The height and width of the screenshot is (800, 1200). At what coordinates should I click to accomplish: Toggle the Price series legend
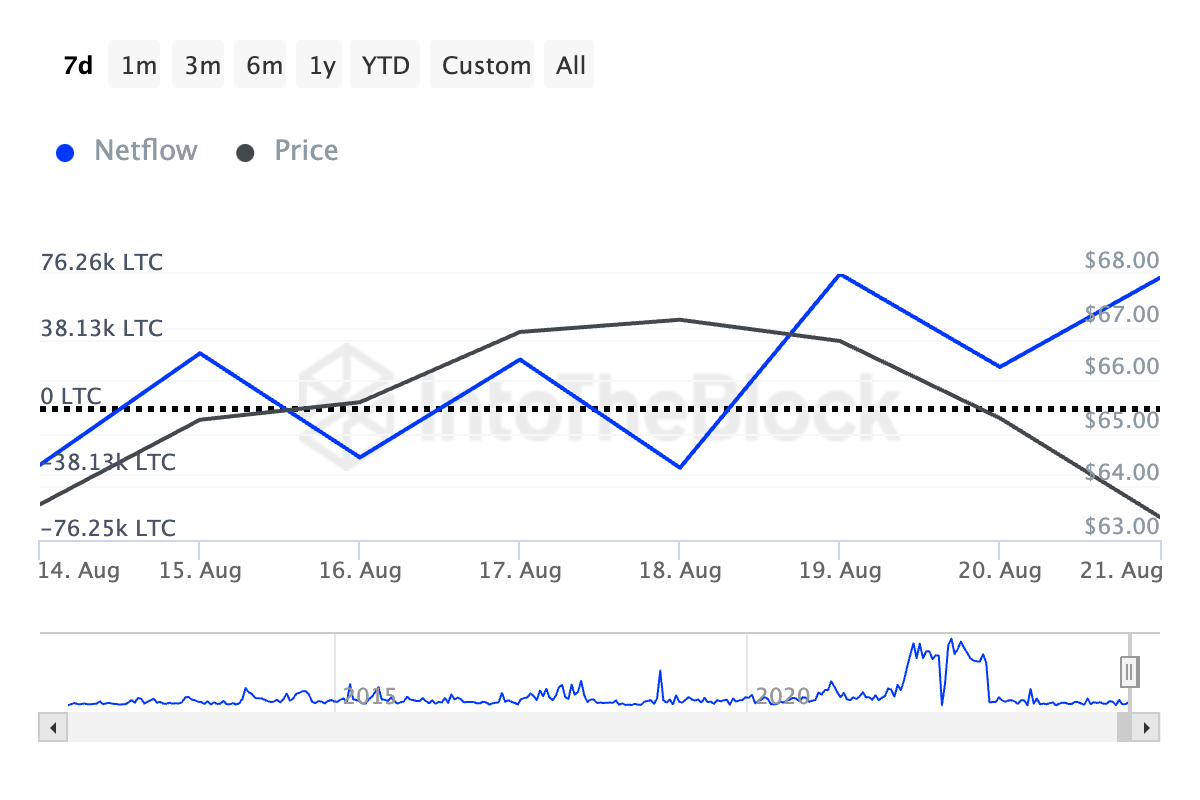[306, 151]
